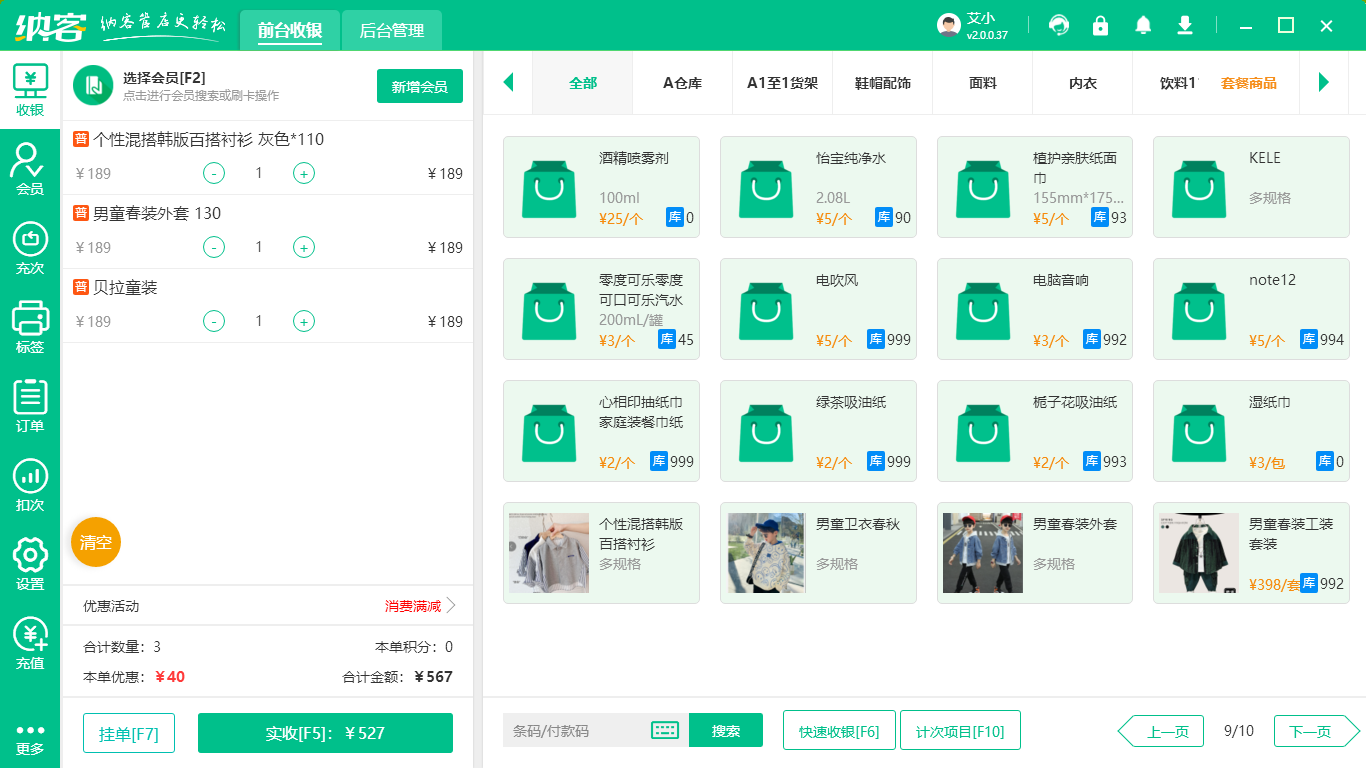This screenshot has height=768, width=1366.
Task: Add 电吹风 product to cart
Action: [x=818, y=309]
